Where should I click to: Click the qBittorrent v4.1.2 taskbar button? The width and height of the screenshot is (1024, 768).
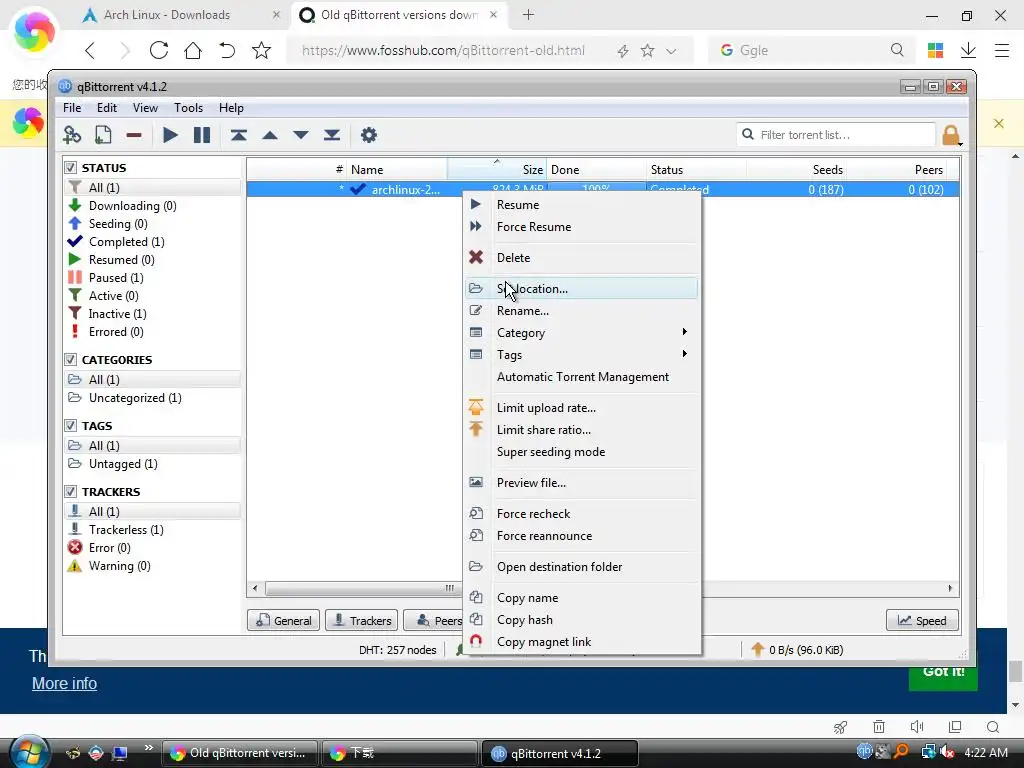[559, 753]
